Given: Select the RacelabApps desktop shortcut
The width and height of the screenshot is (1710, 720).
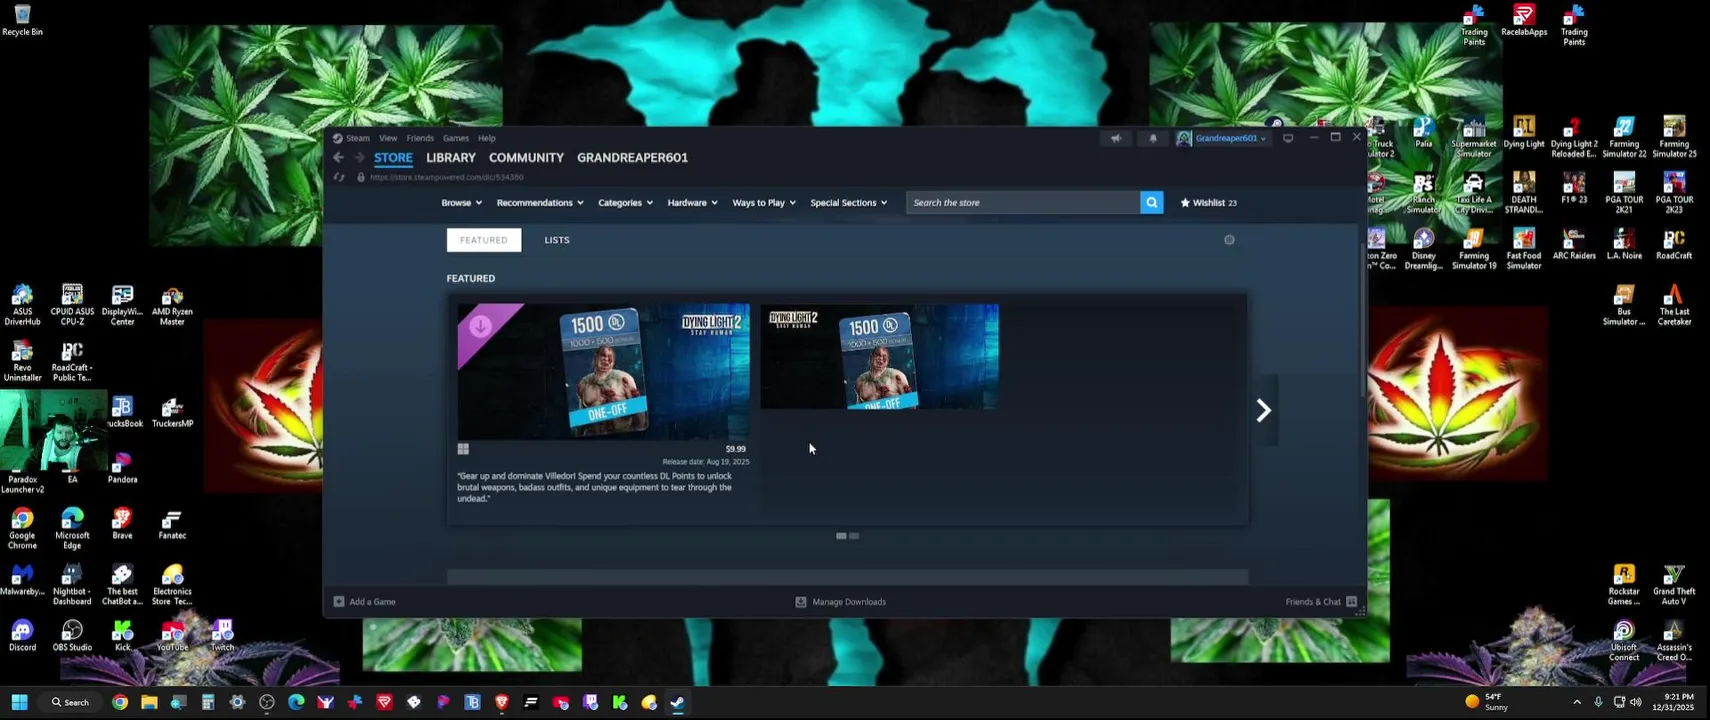Looking at the screenshot, I should coord(1524,20).
